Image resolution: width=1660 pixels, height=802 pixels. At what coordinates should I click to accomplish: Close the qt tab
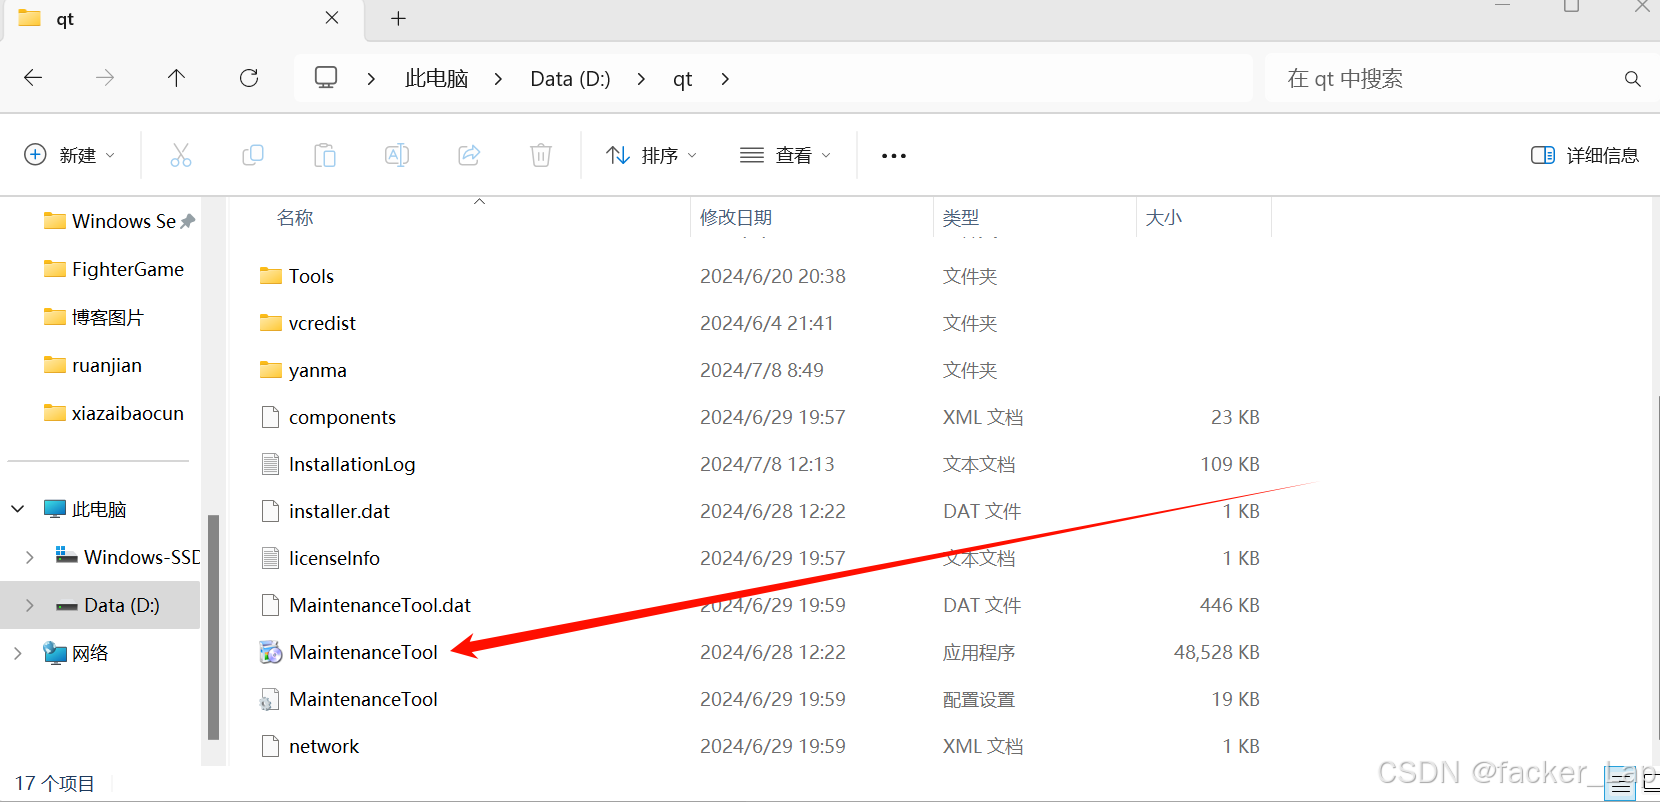(332, 18)
